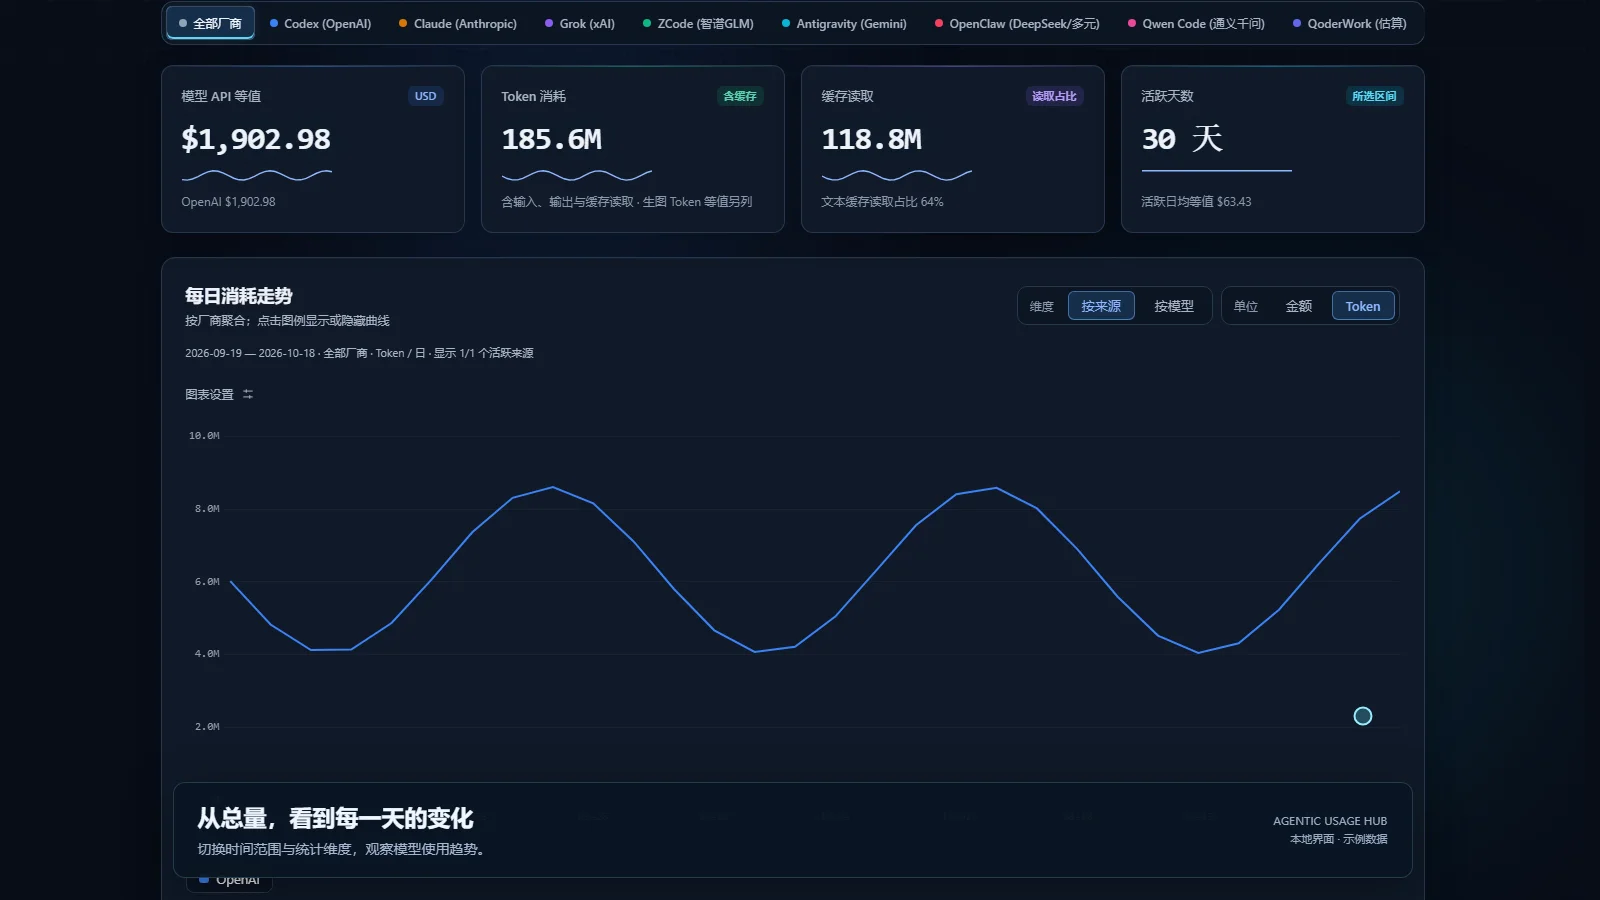The image size is (1600, 900).
Task: Filter by Claude (Anthropic) vendor
Action: coord(457,23)
